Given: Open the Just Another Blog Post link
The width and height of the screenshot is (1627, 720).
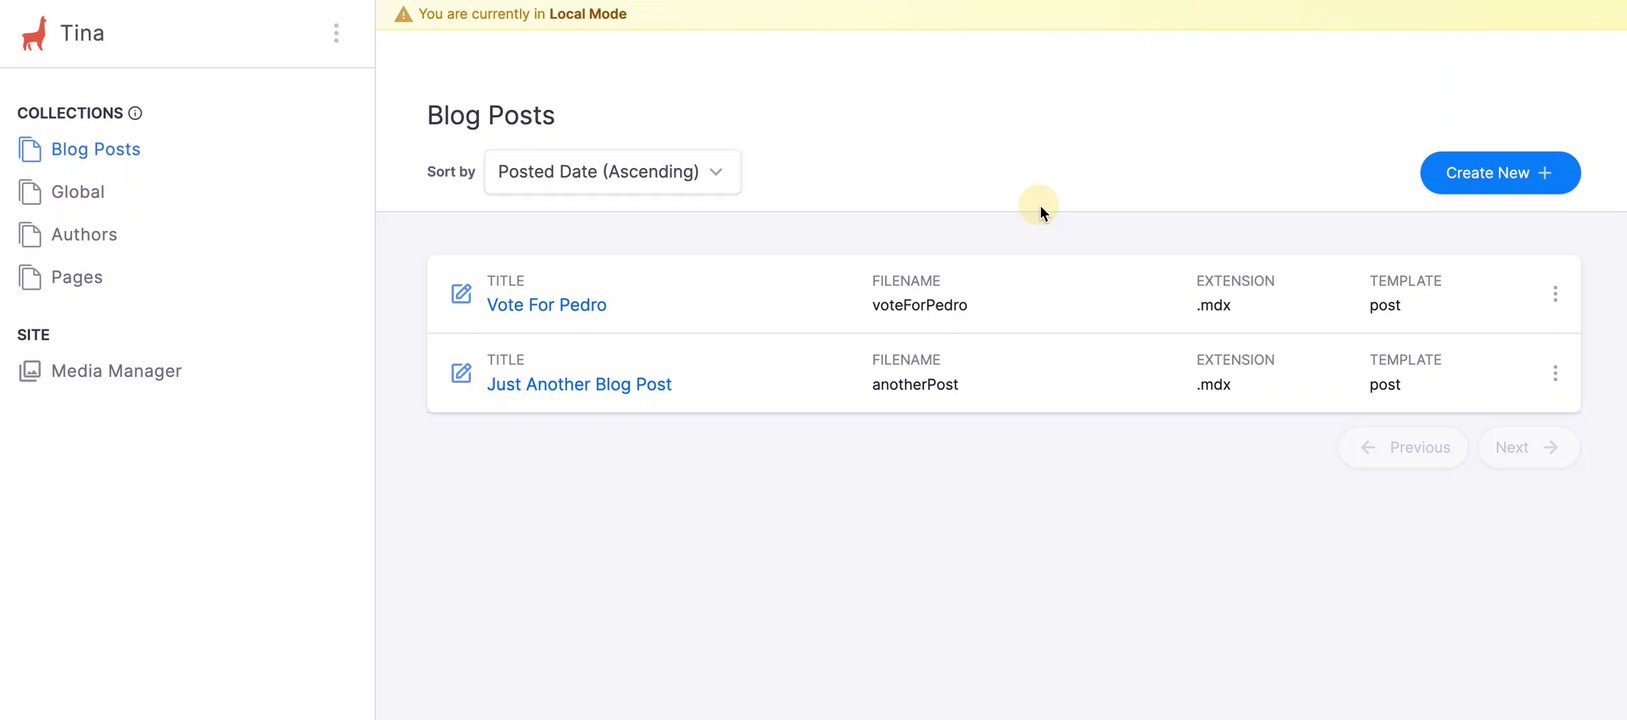Looking at the screenshot, I should click(x=579, y=385).
